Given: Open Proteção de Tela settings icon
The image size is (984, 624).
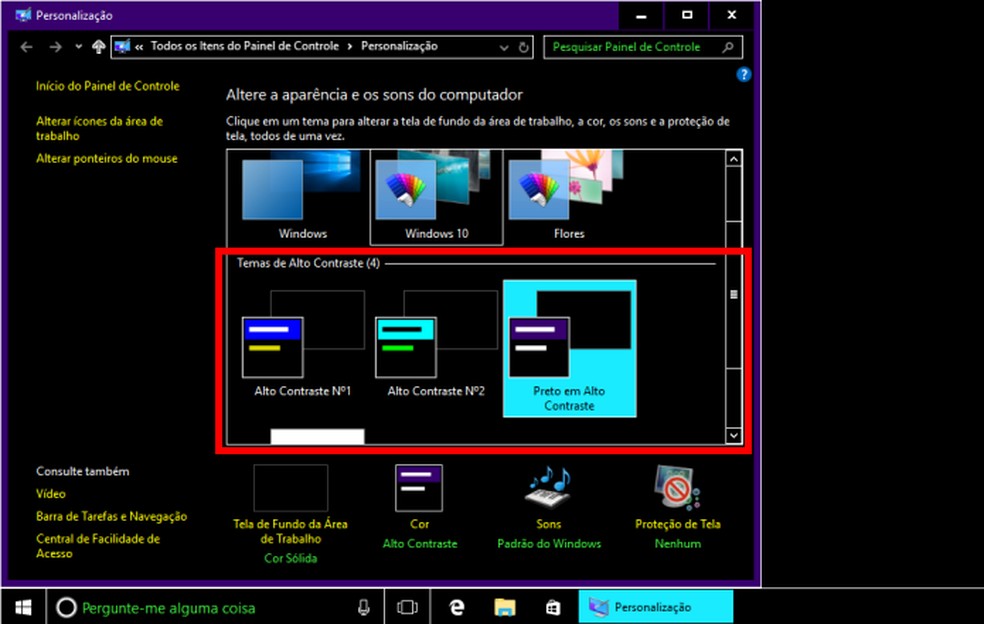Looking at the screenshot, I should [x=677, y=488].
